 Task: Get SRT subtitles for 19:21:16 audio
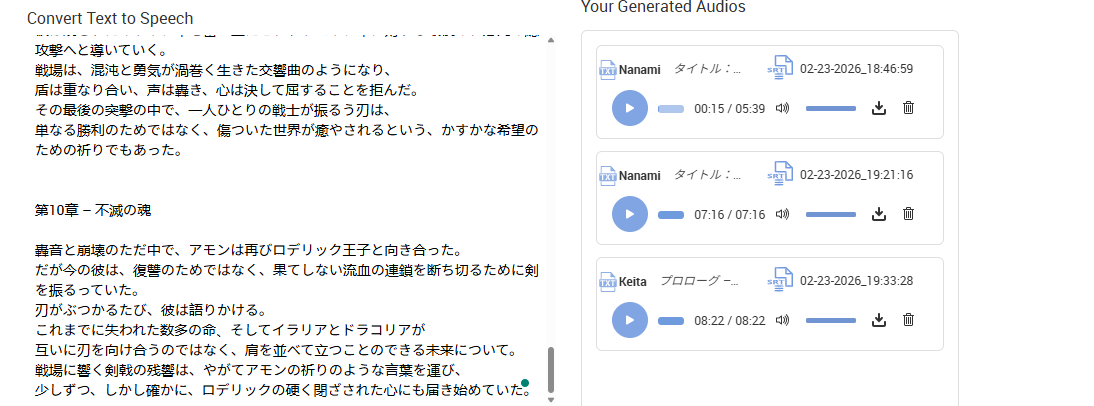tap(781, 173)
